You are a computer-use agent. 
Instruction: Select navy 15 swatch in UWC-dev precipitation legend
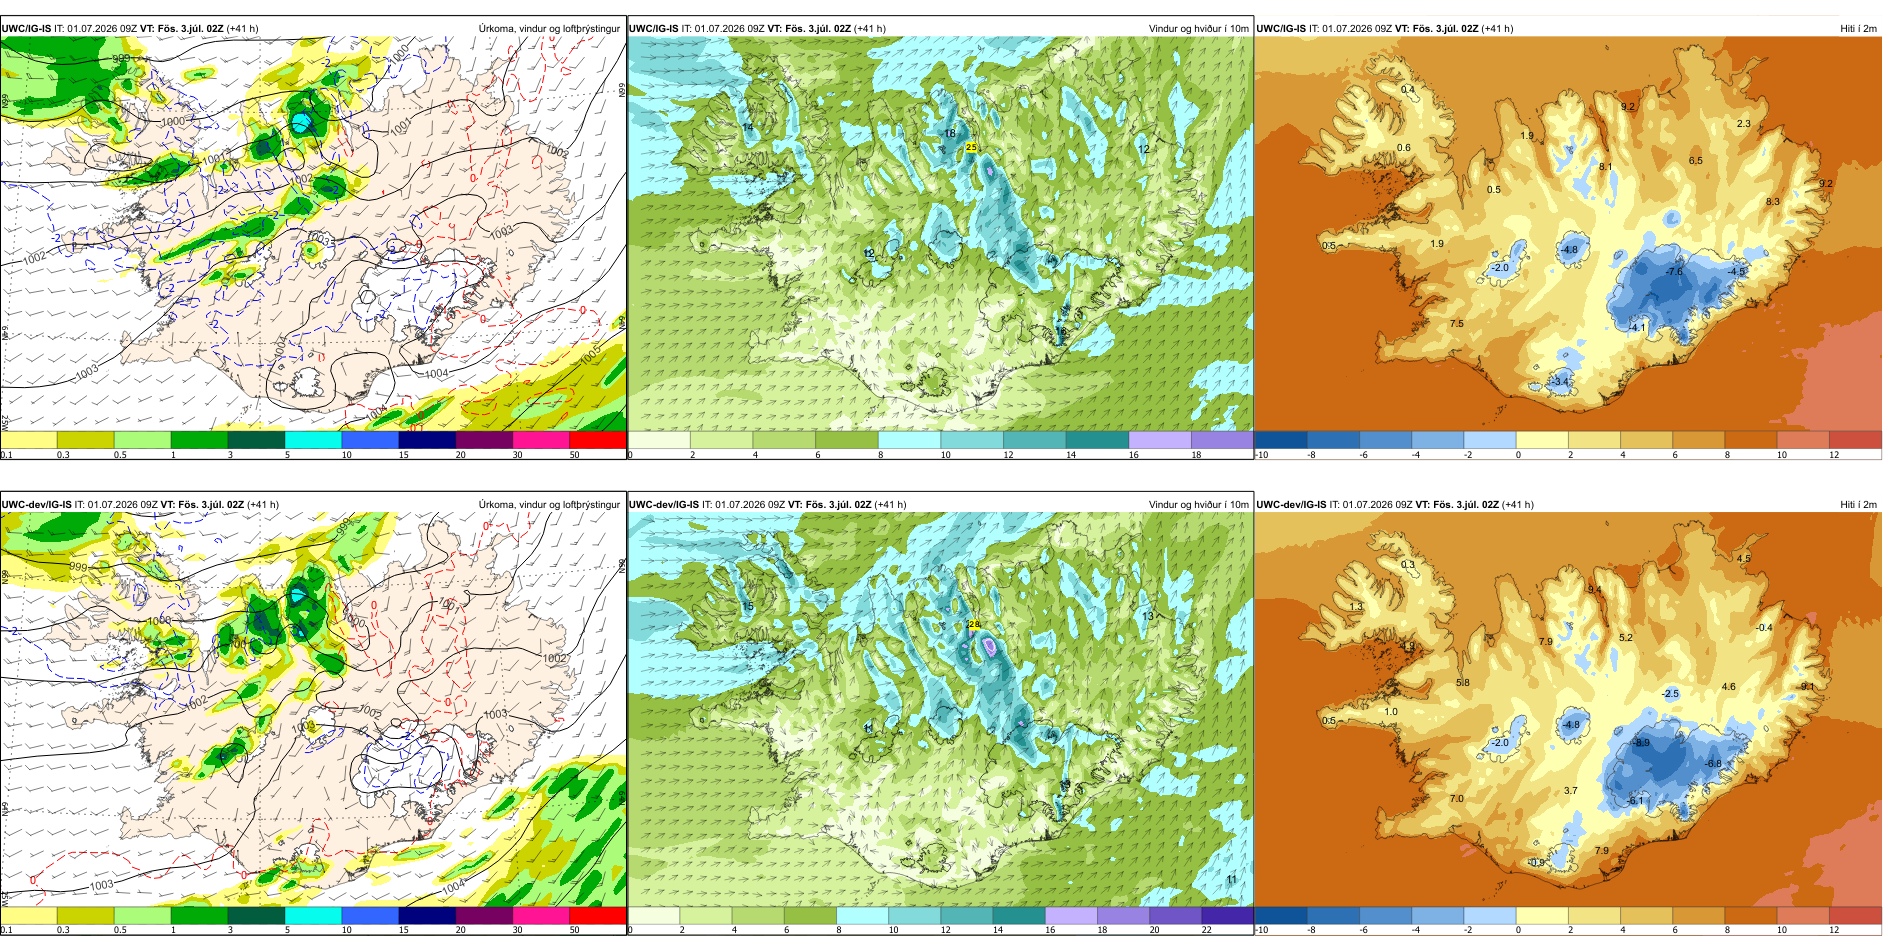click(427, 915)
